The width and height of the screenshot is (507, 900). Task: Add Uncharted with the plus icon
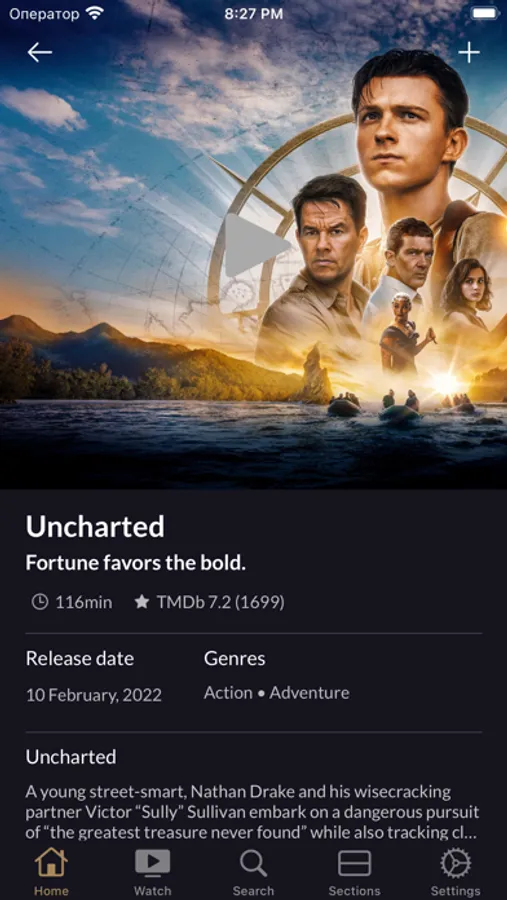click(469, 53)
